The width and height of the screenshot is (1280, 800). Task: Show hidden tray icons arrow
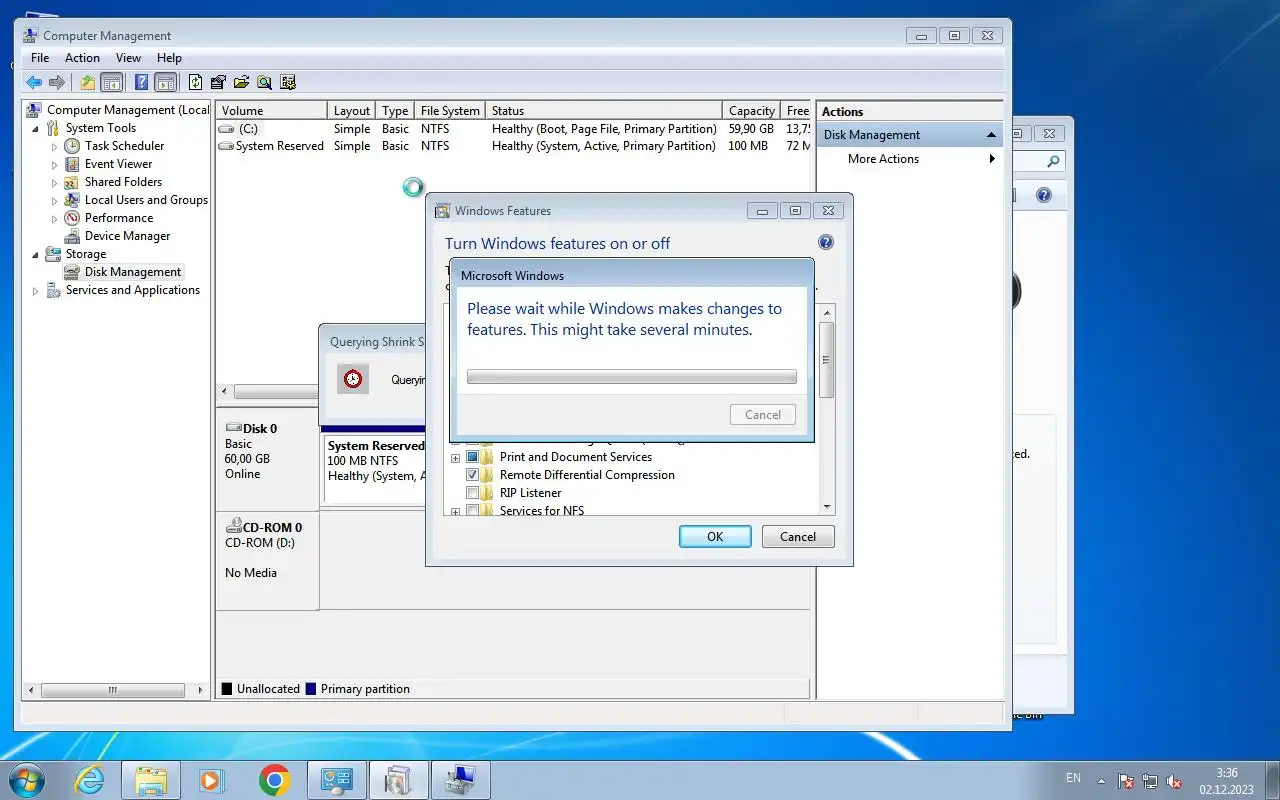click(1102, 781)
